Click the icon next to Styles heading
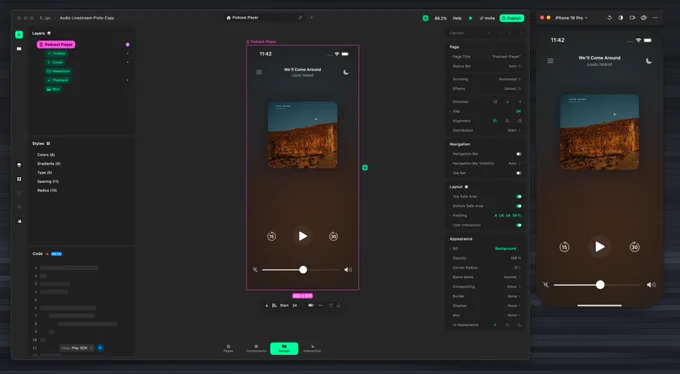680x374 pixels. [x=48, y=143]
